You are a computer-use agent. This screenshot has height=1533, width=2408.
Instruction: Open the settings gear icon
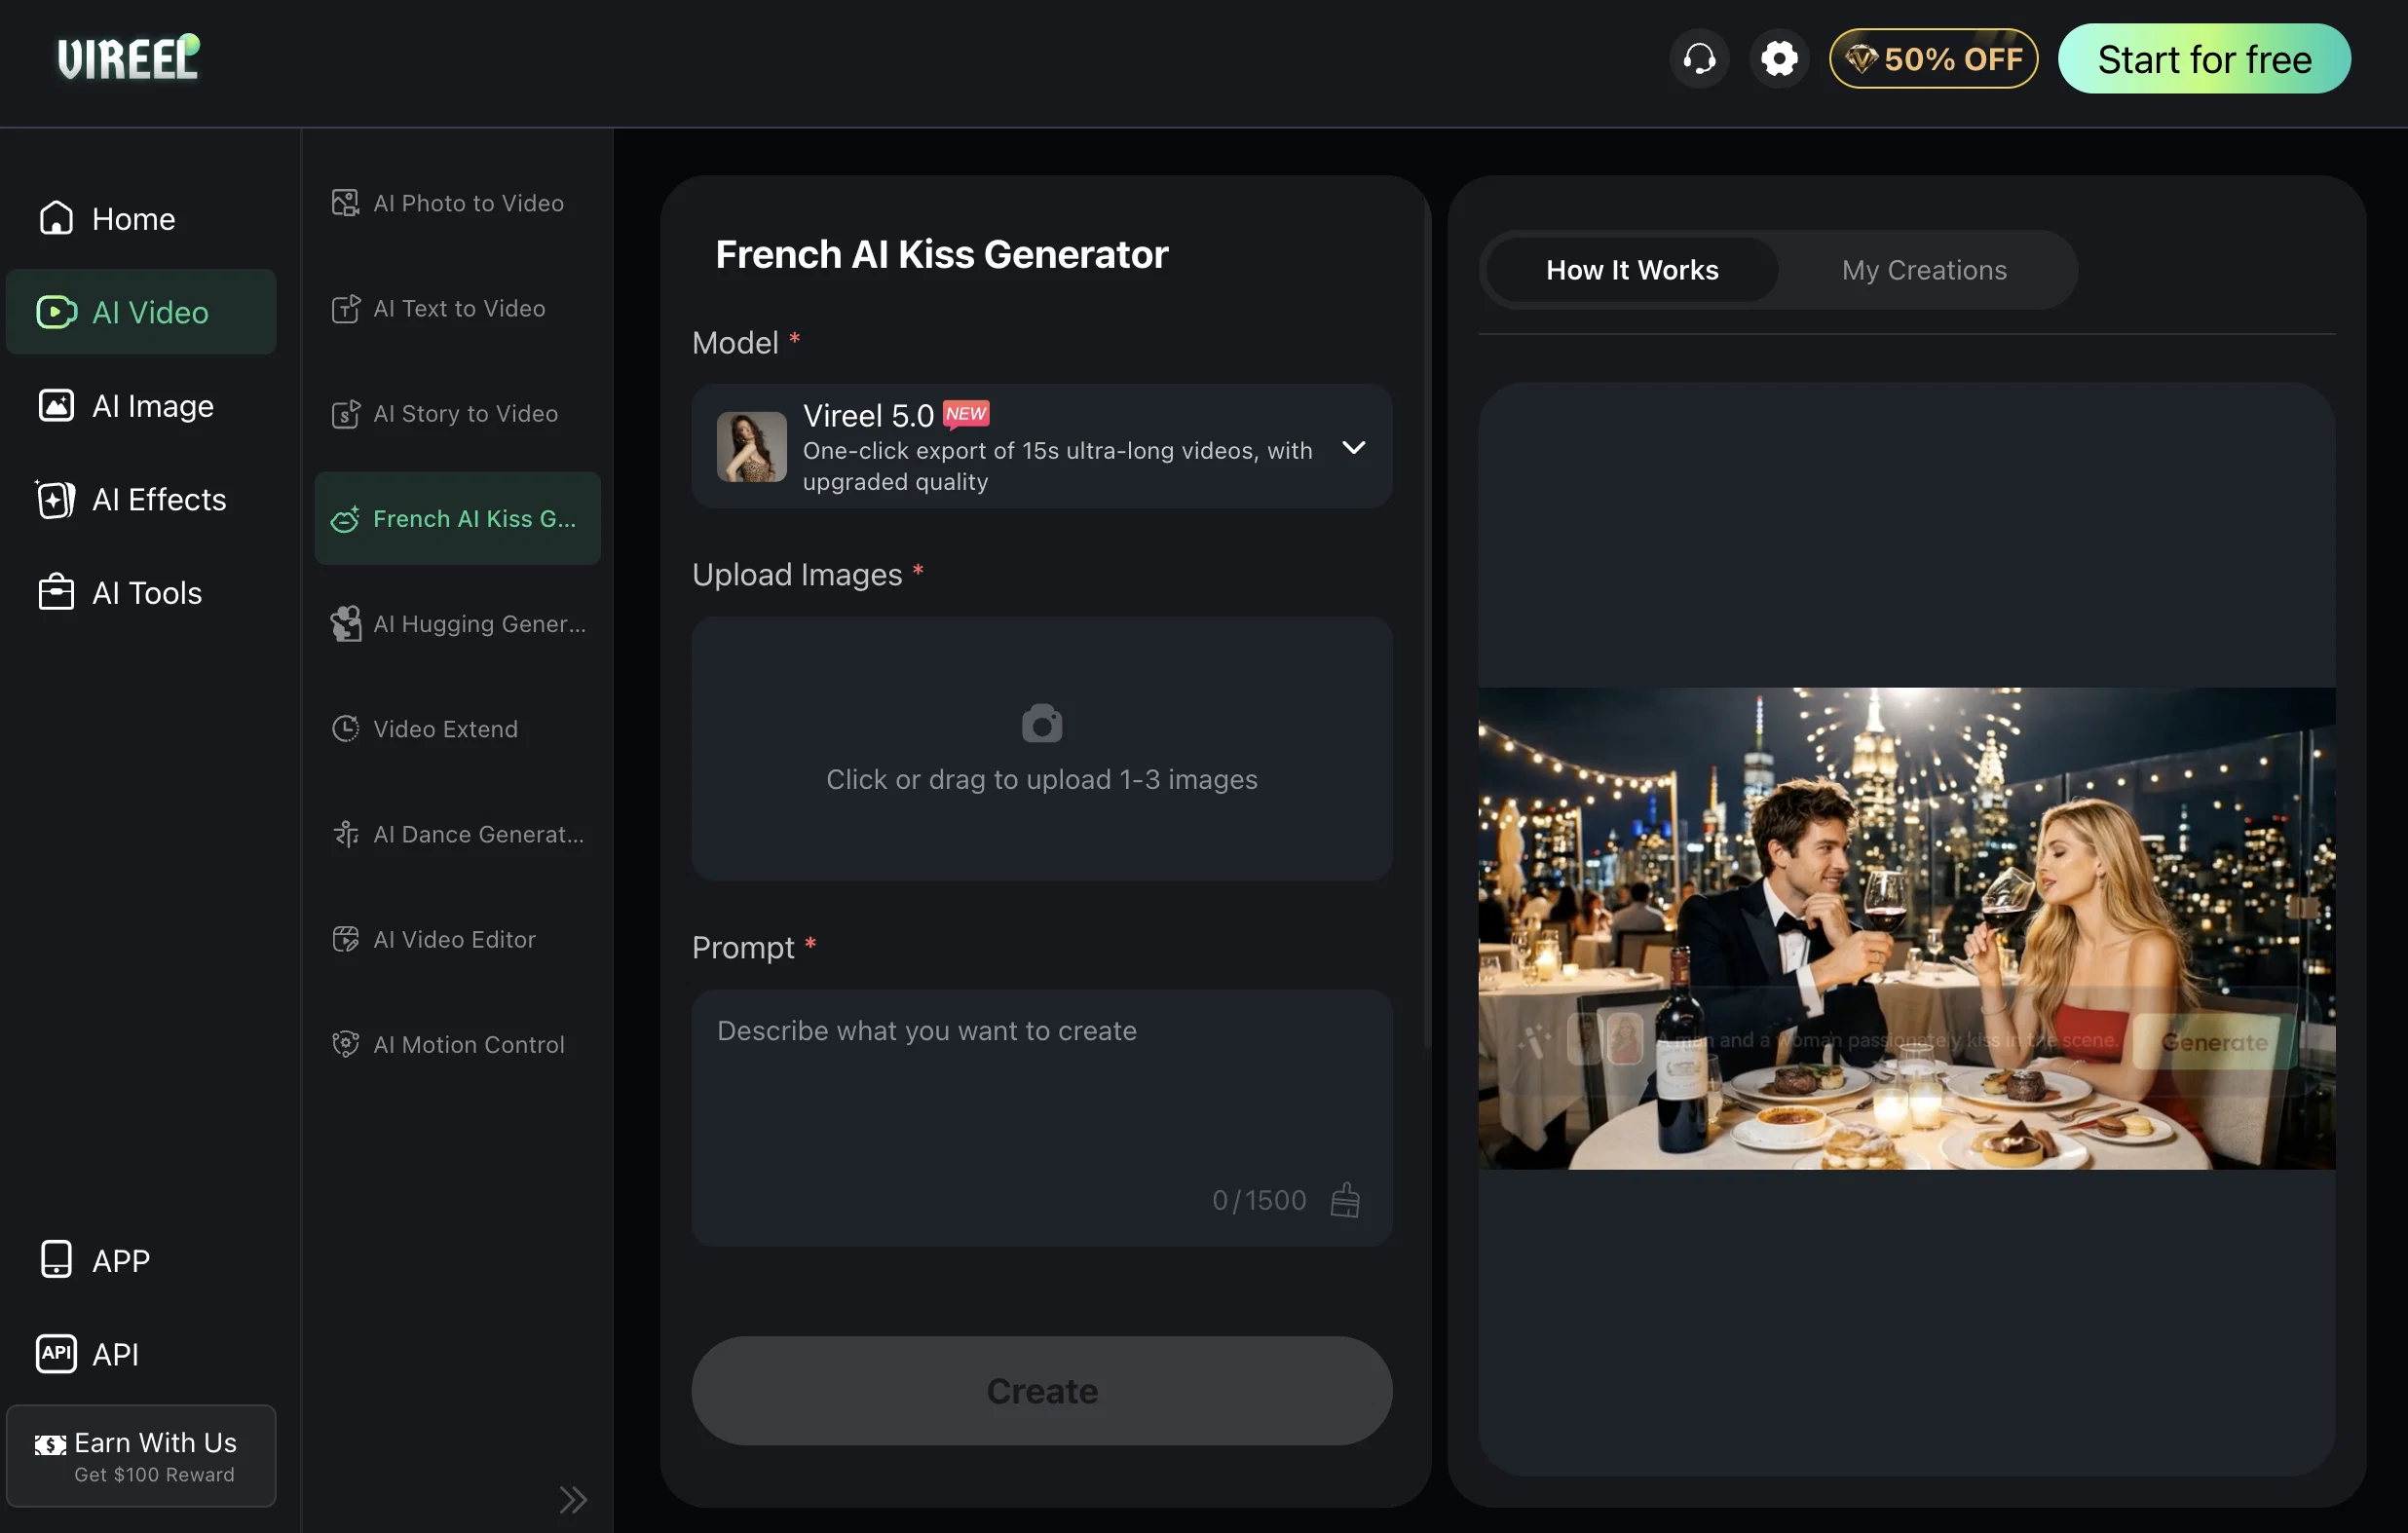tap(1779, 59)
